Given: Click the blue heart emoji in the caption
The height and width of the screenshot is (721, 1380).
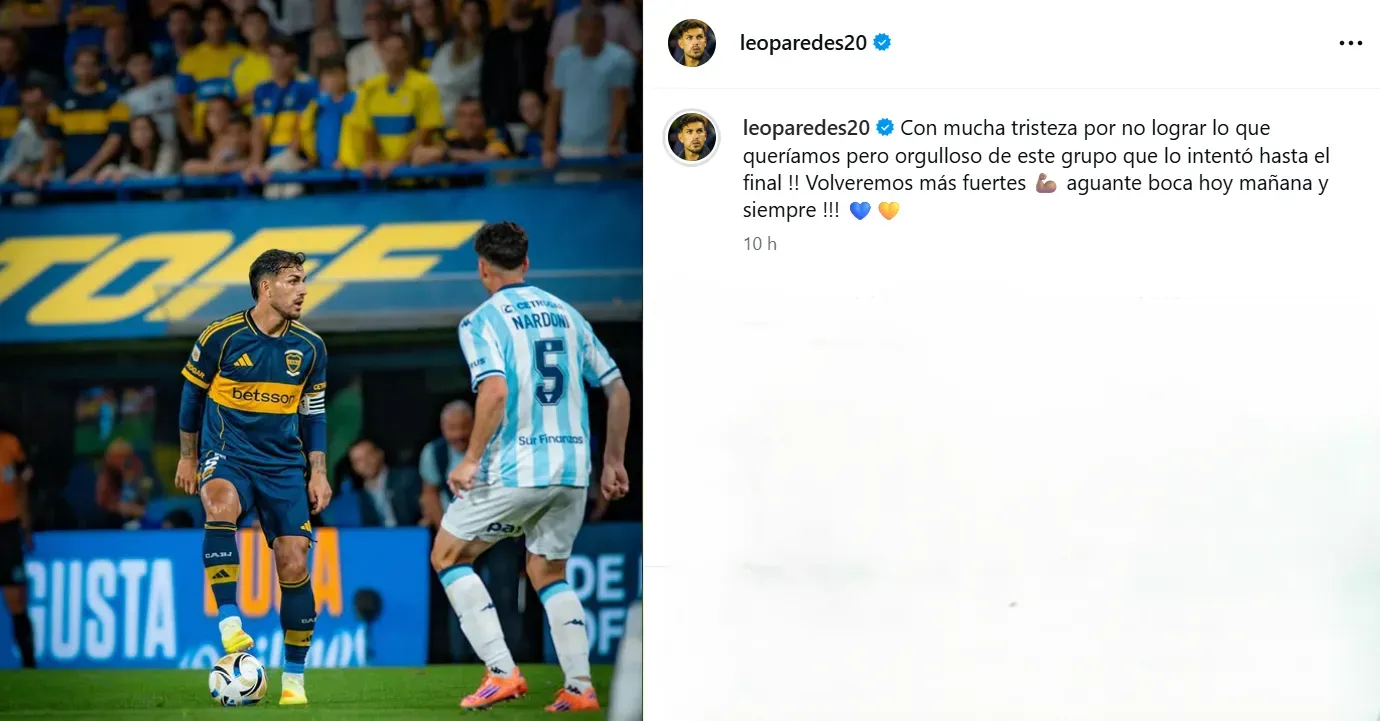Looking at the screenshot, I should [x=860, y=211].
